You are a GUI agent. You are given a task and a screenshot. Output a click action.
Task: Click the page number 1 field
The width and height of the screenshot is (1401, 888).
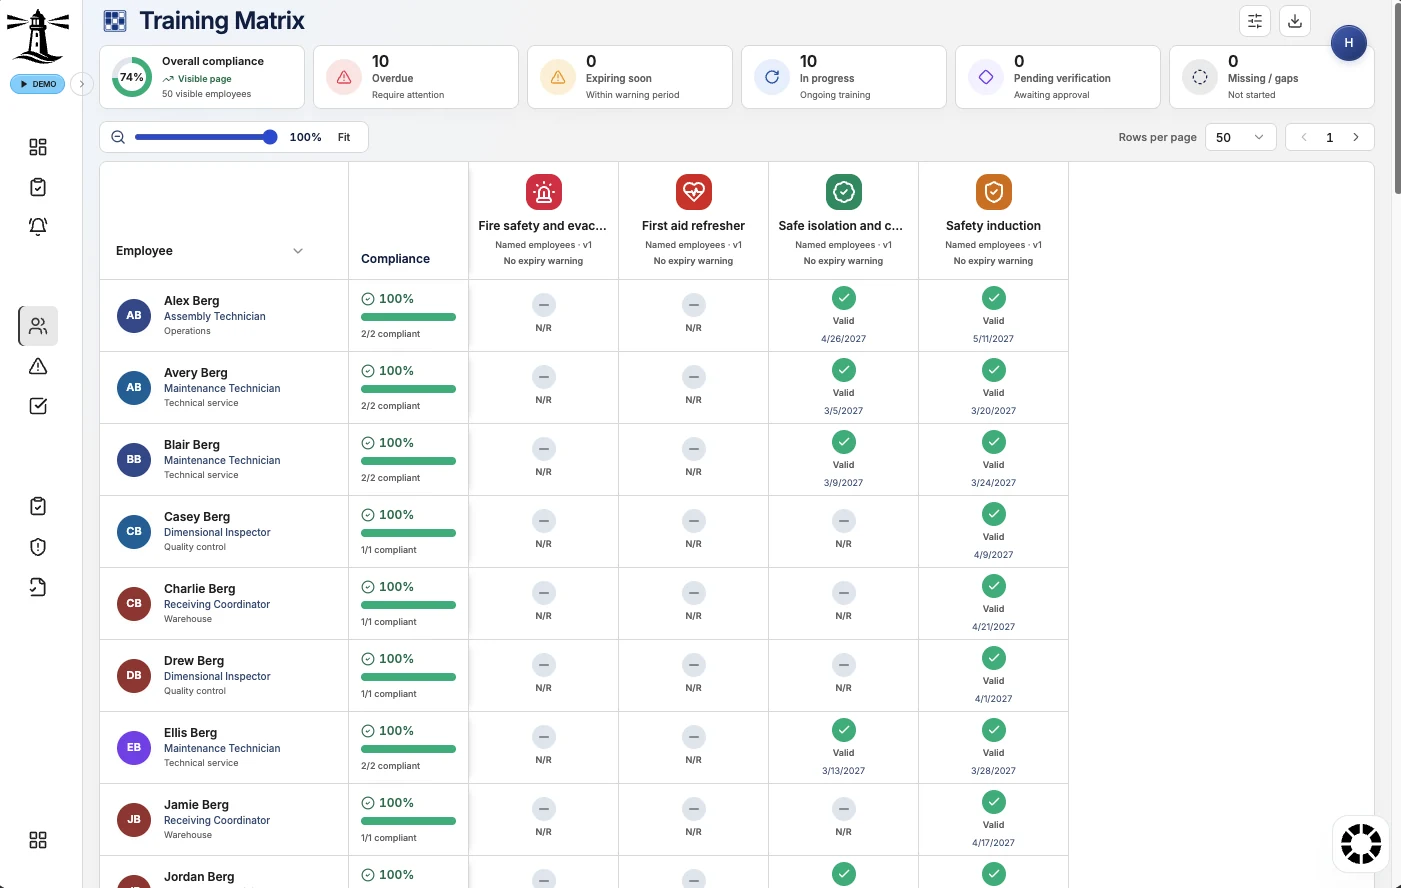(x=1330, y=137)
